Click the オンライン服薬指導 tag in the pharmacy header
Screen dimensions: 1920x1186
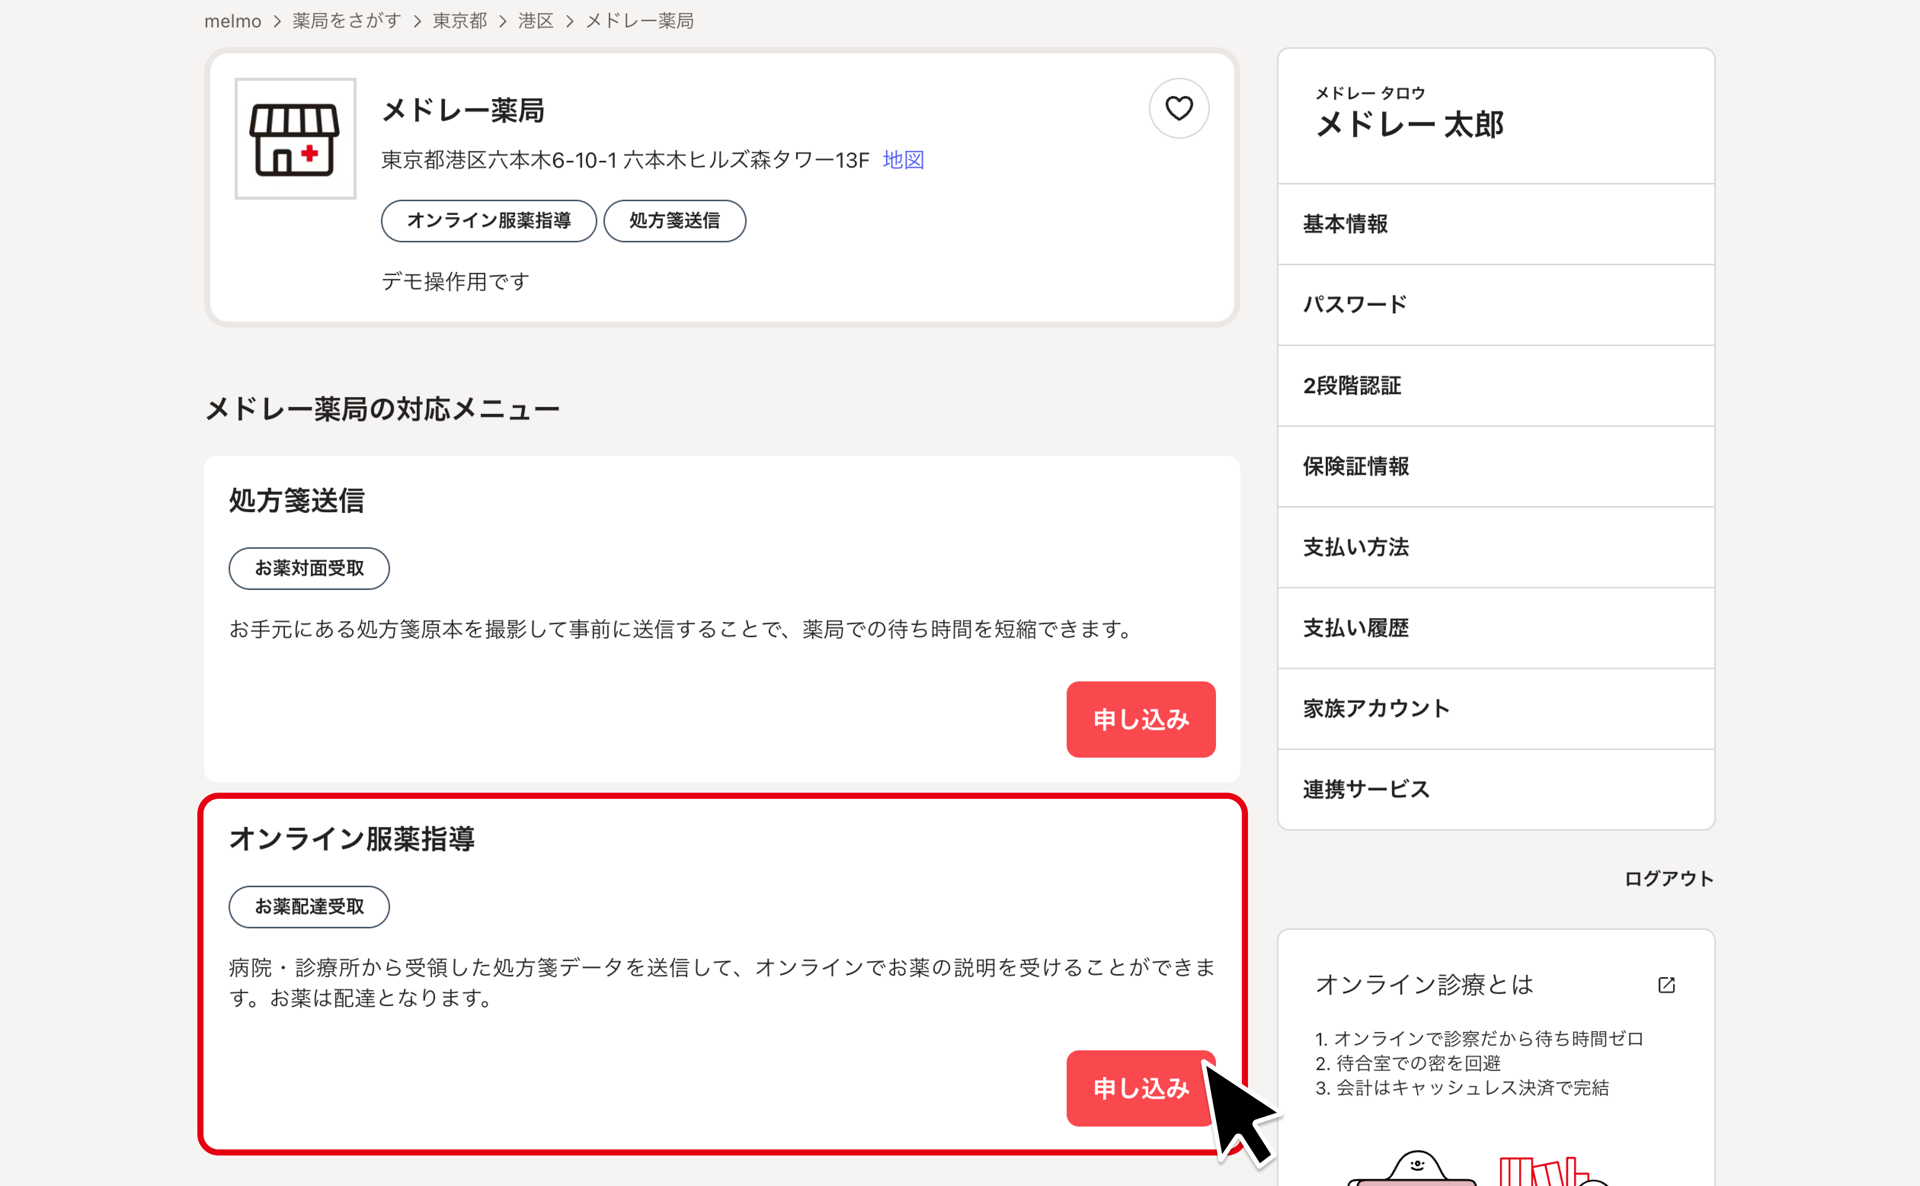pyautogui.click(x=488, y=221)
